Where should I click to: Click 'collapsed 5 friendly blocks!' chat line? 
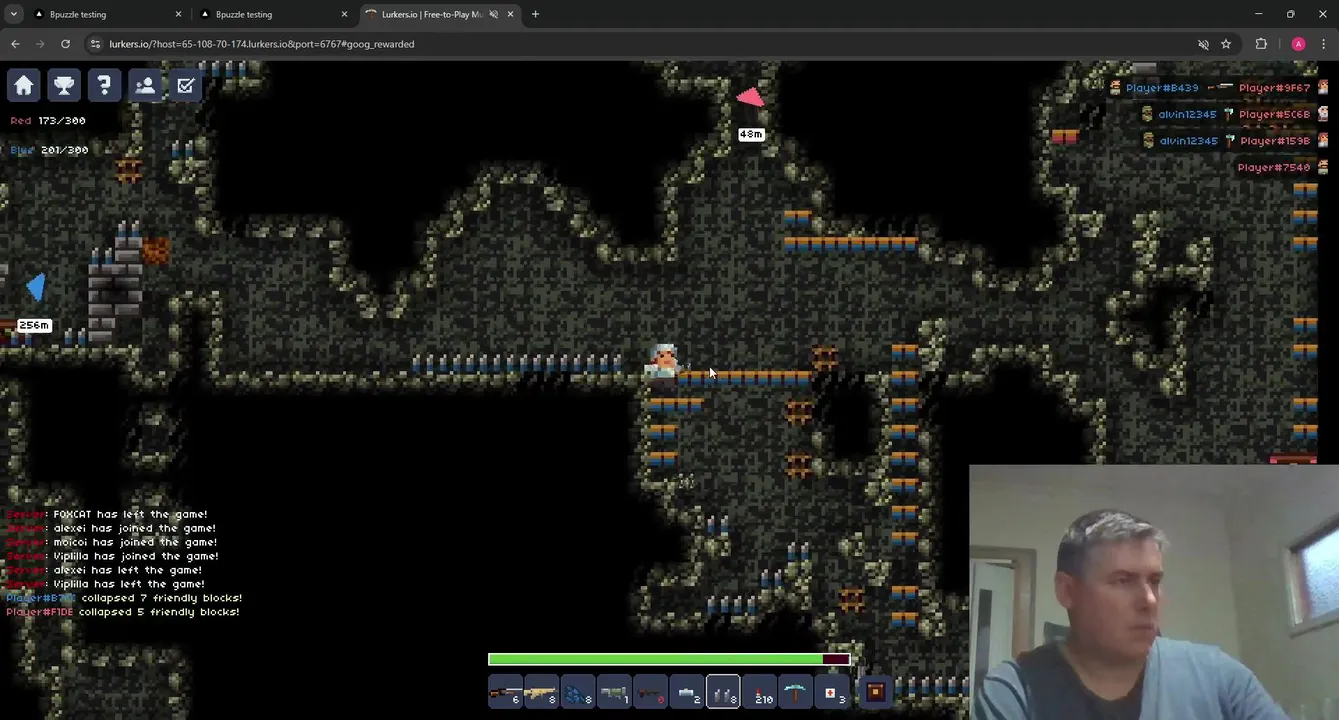(x=159, y=612)
